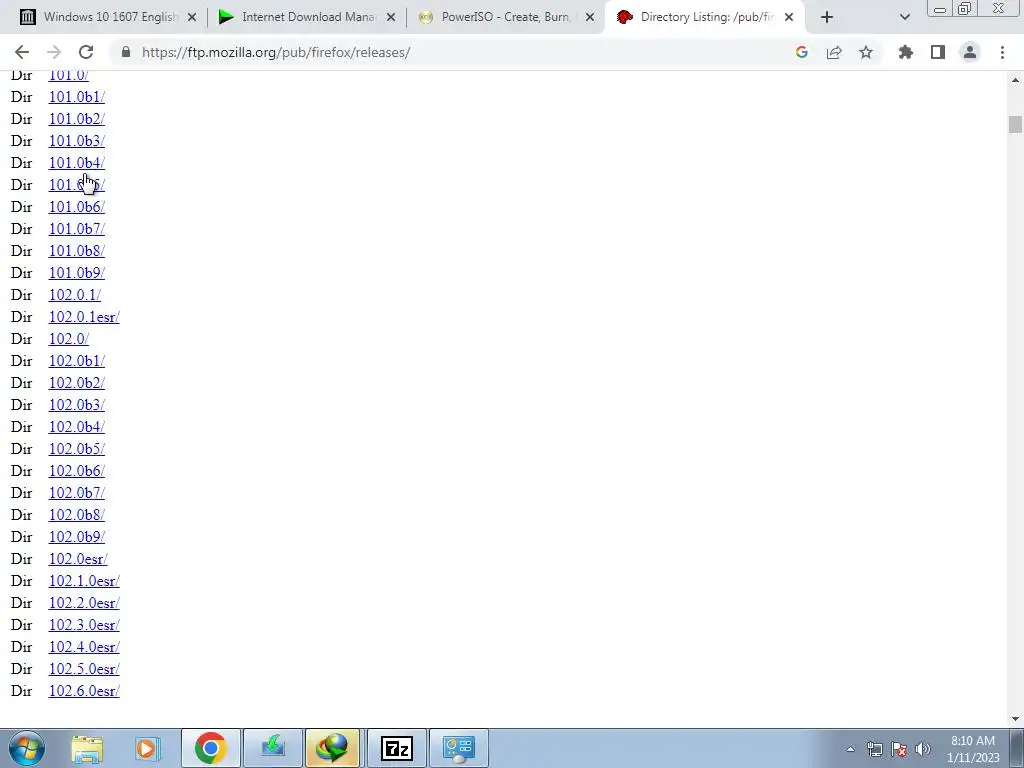Open the 102.0b5/ directory link
1024x768 pixels.
[x=76, y=449]
